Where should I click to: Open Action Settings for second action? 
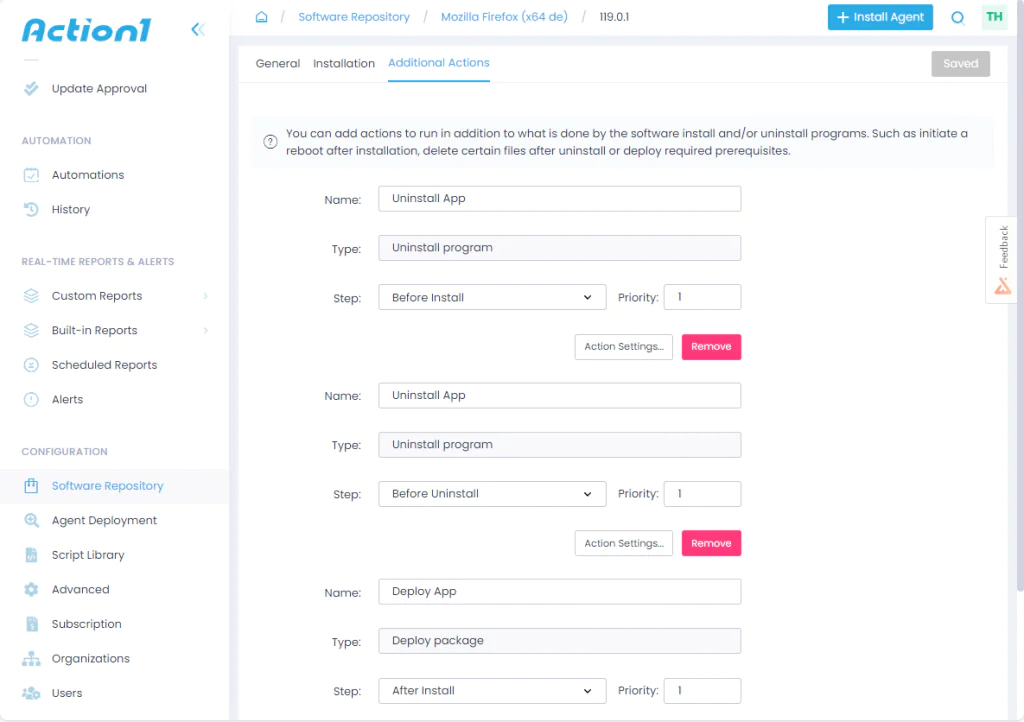coord(623,543)
